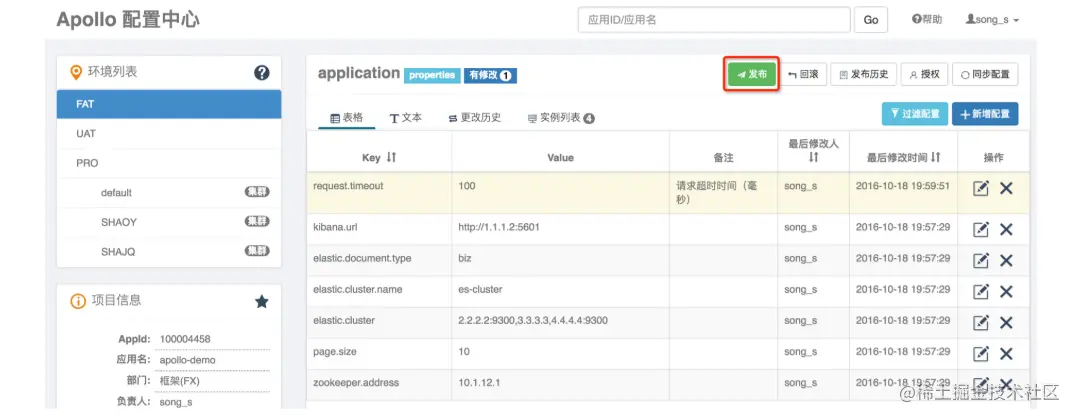This screenshot has width=1074, height=417.
Task: Click the AppId value 100004458
Action: click(185, 339)
